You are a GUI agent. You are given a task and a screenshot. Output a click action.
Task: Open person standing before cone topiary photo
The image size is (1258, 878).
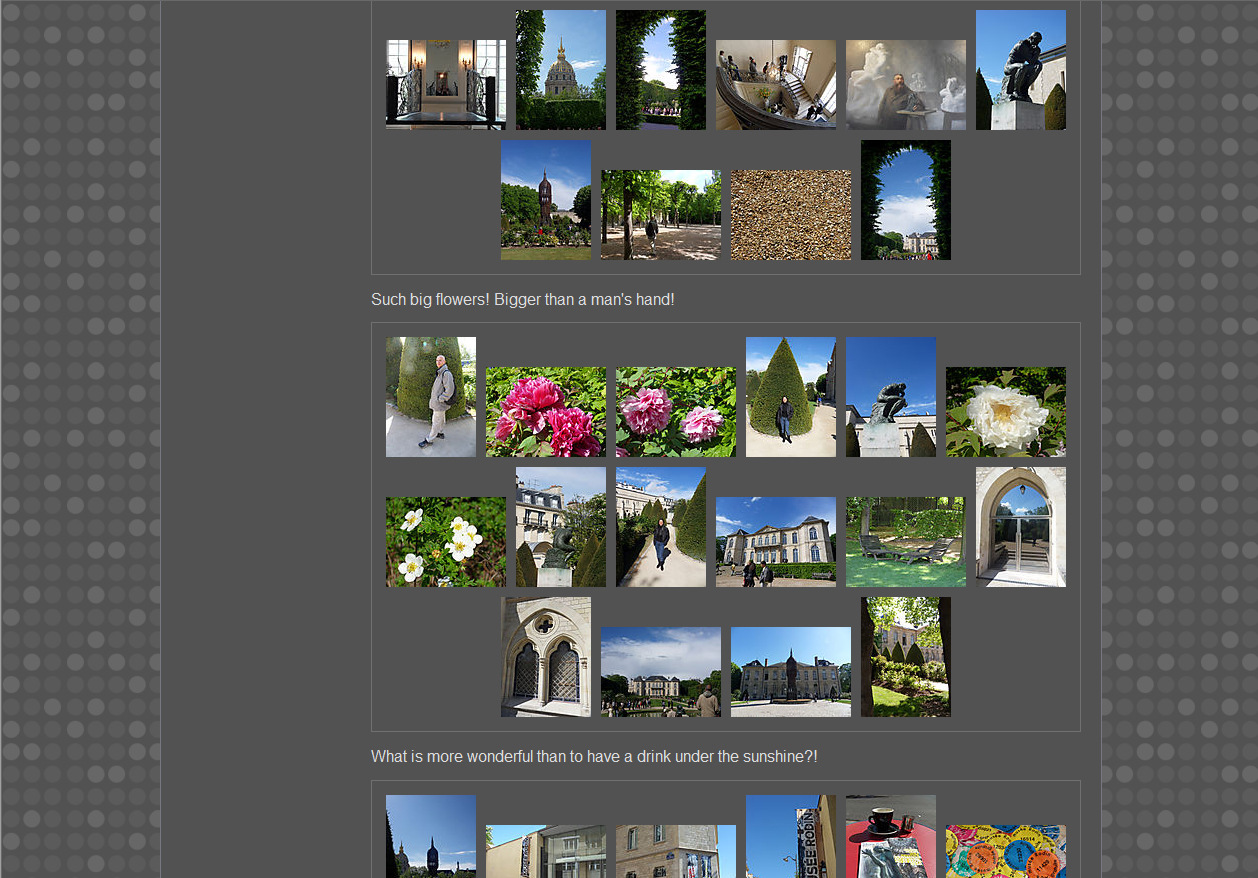[x=790, y=397]
